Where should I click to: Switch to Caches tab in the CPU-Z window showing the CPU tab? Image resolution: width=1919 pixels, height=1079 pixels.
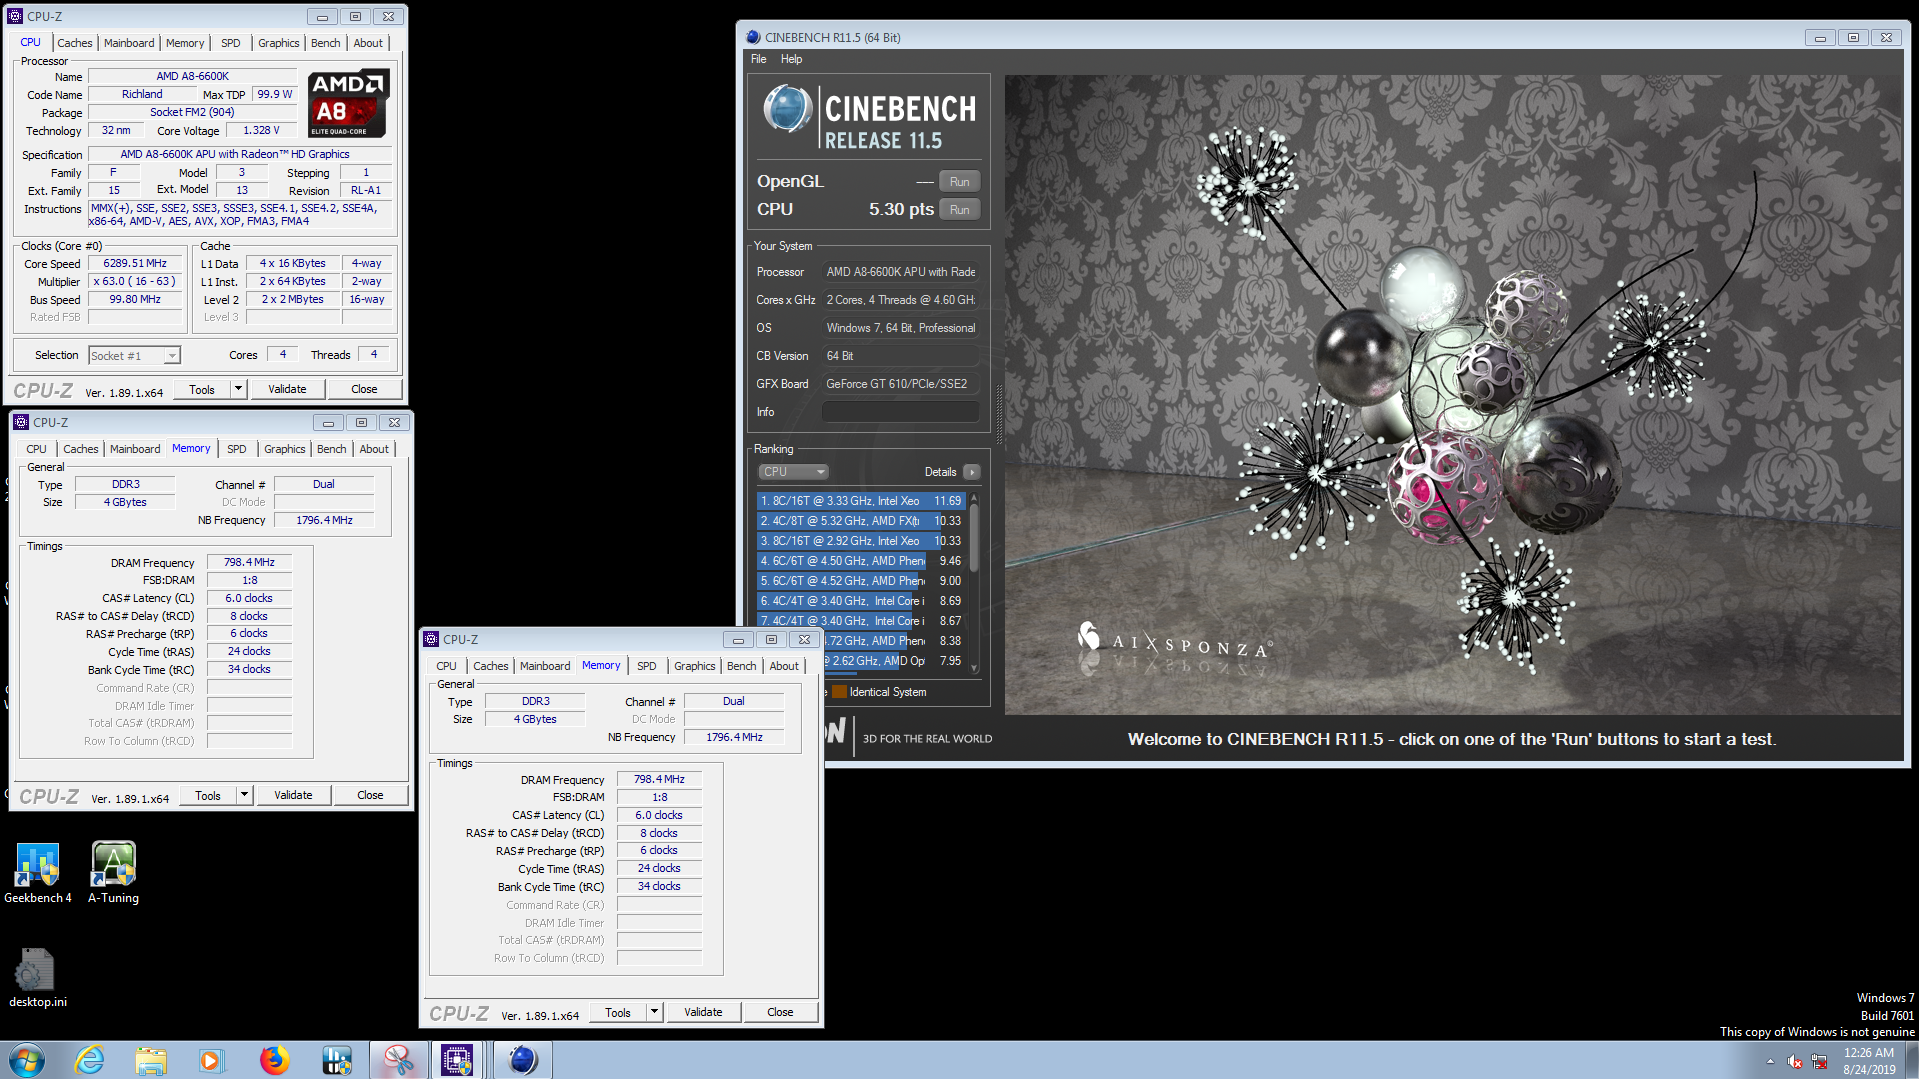tap(75, 43)
